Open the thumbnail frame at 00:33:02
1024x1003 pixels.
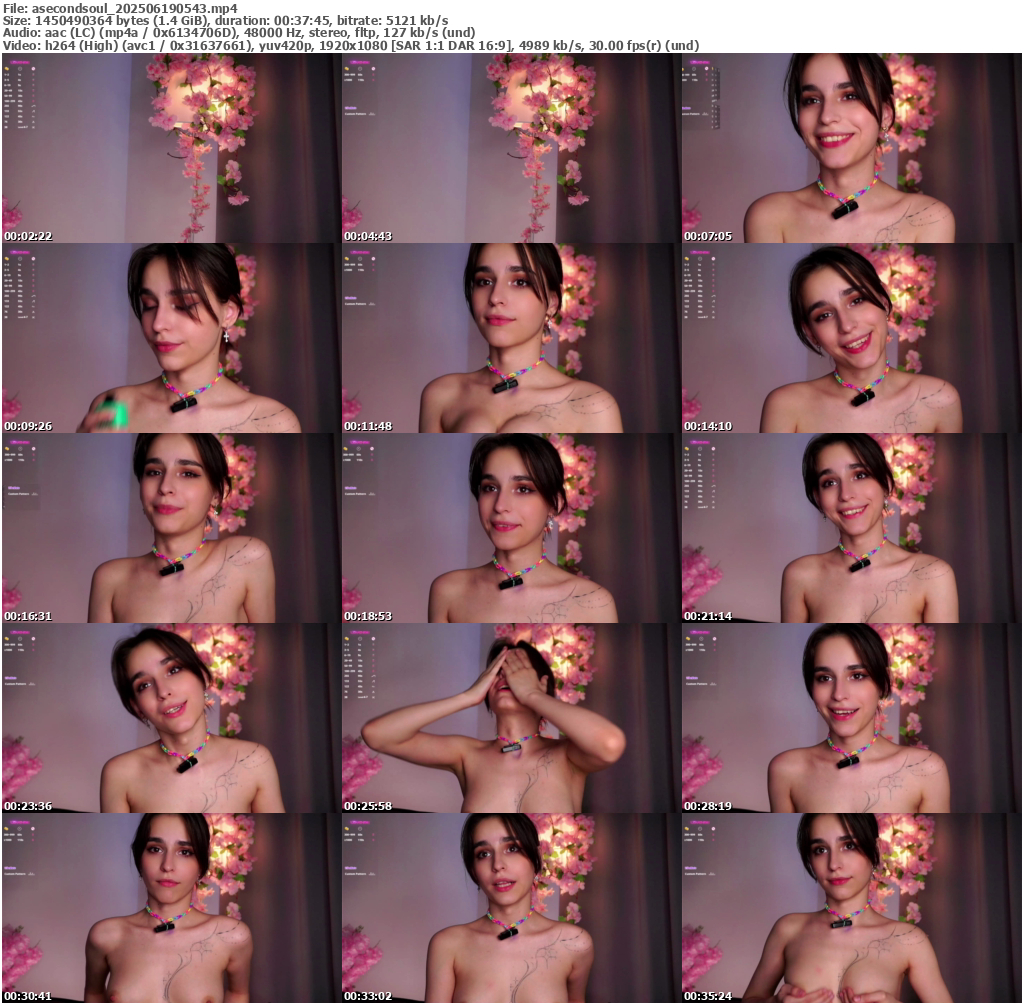pyautogui.click(x=511, y=908)
